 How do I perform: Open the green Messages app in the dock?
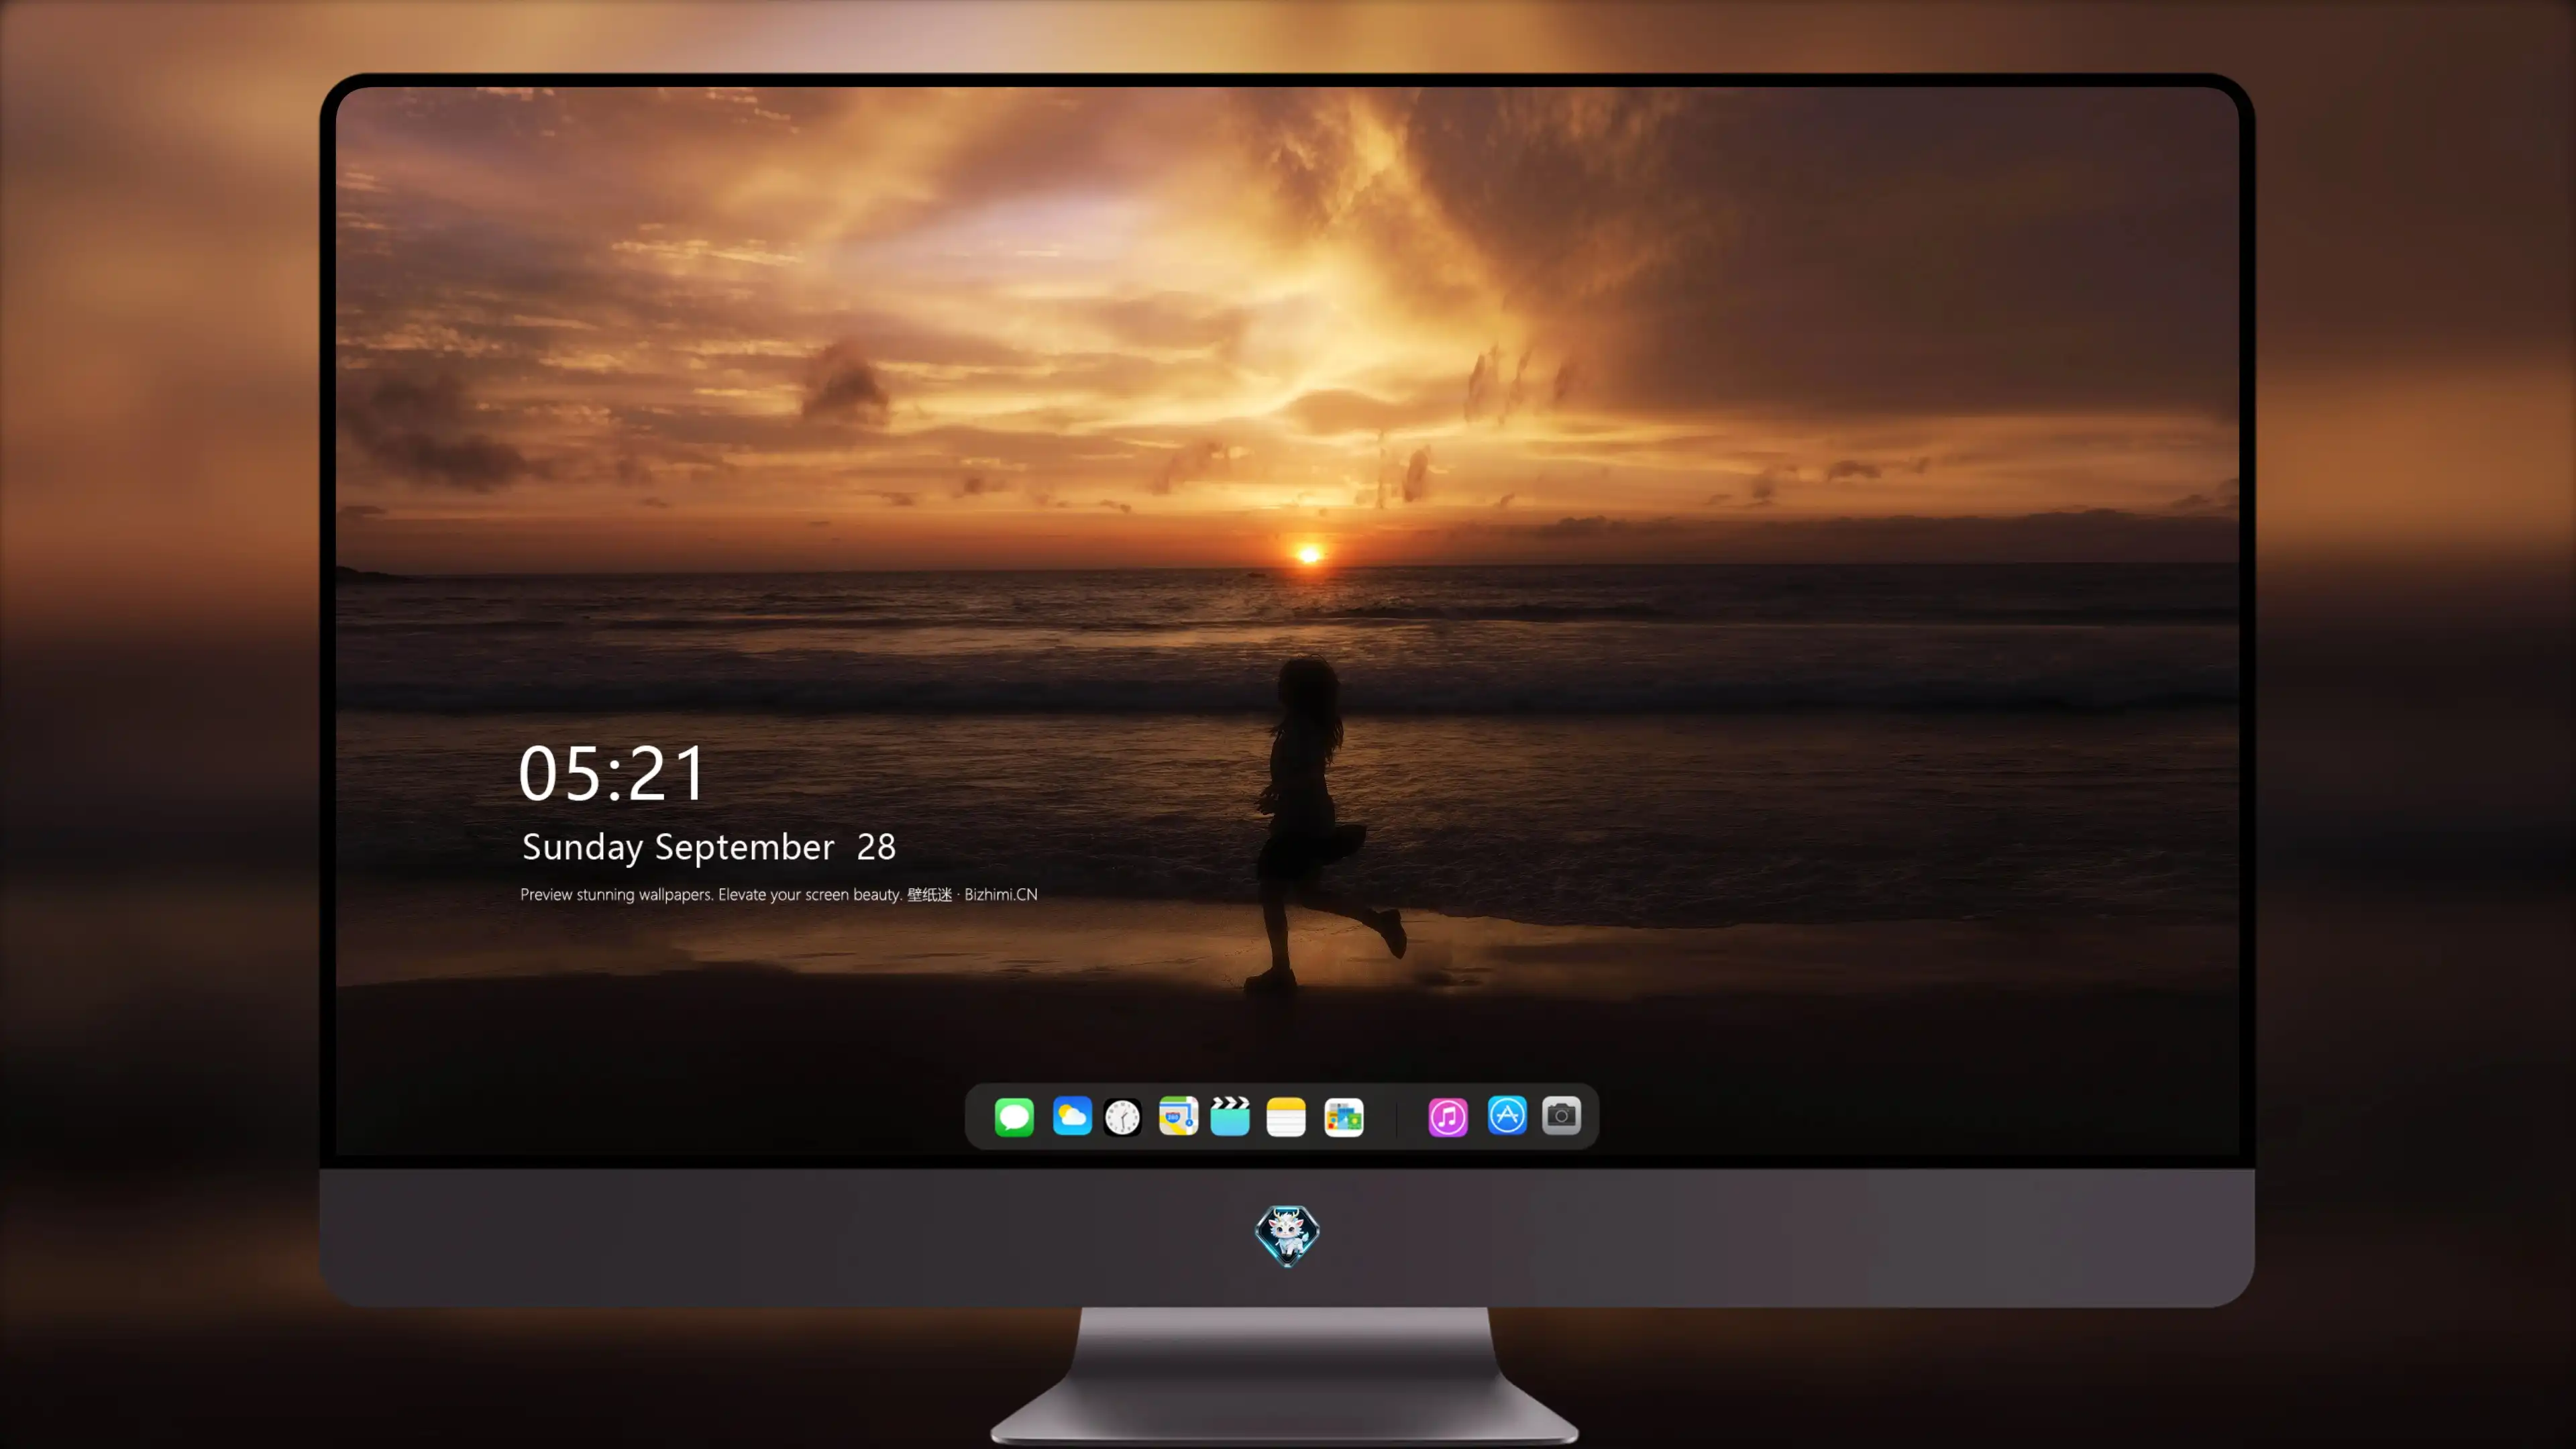click(x=1014, y=1116)
